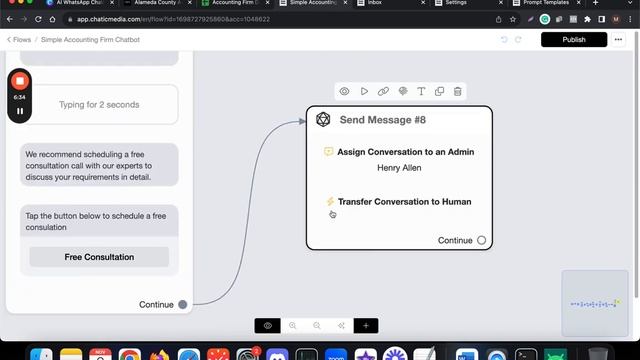Copy node link with the chain icon
This screenshot has height=360, width=640.
[x=383, y=91]
